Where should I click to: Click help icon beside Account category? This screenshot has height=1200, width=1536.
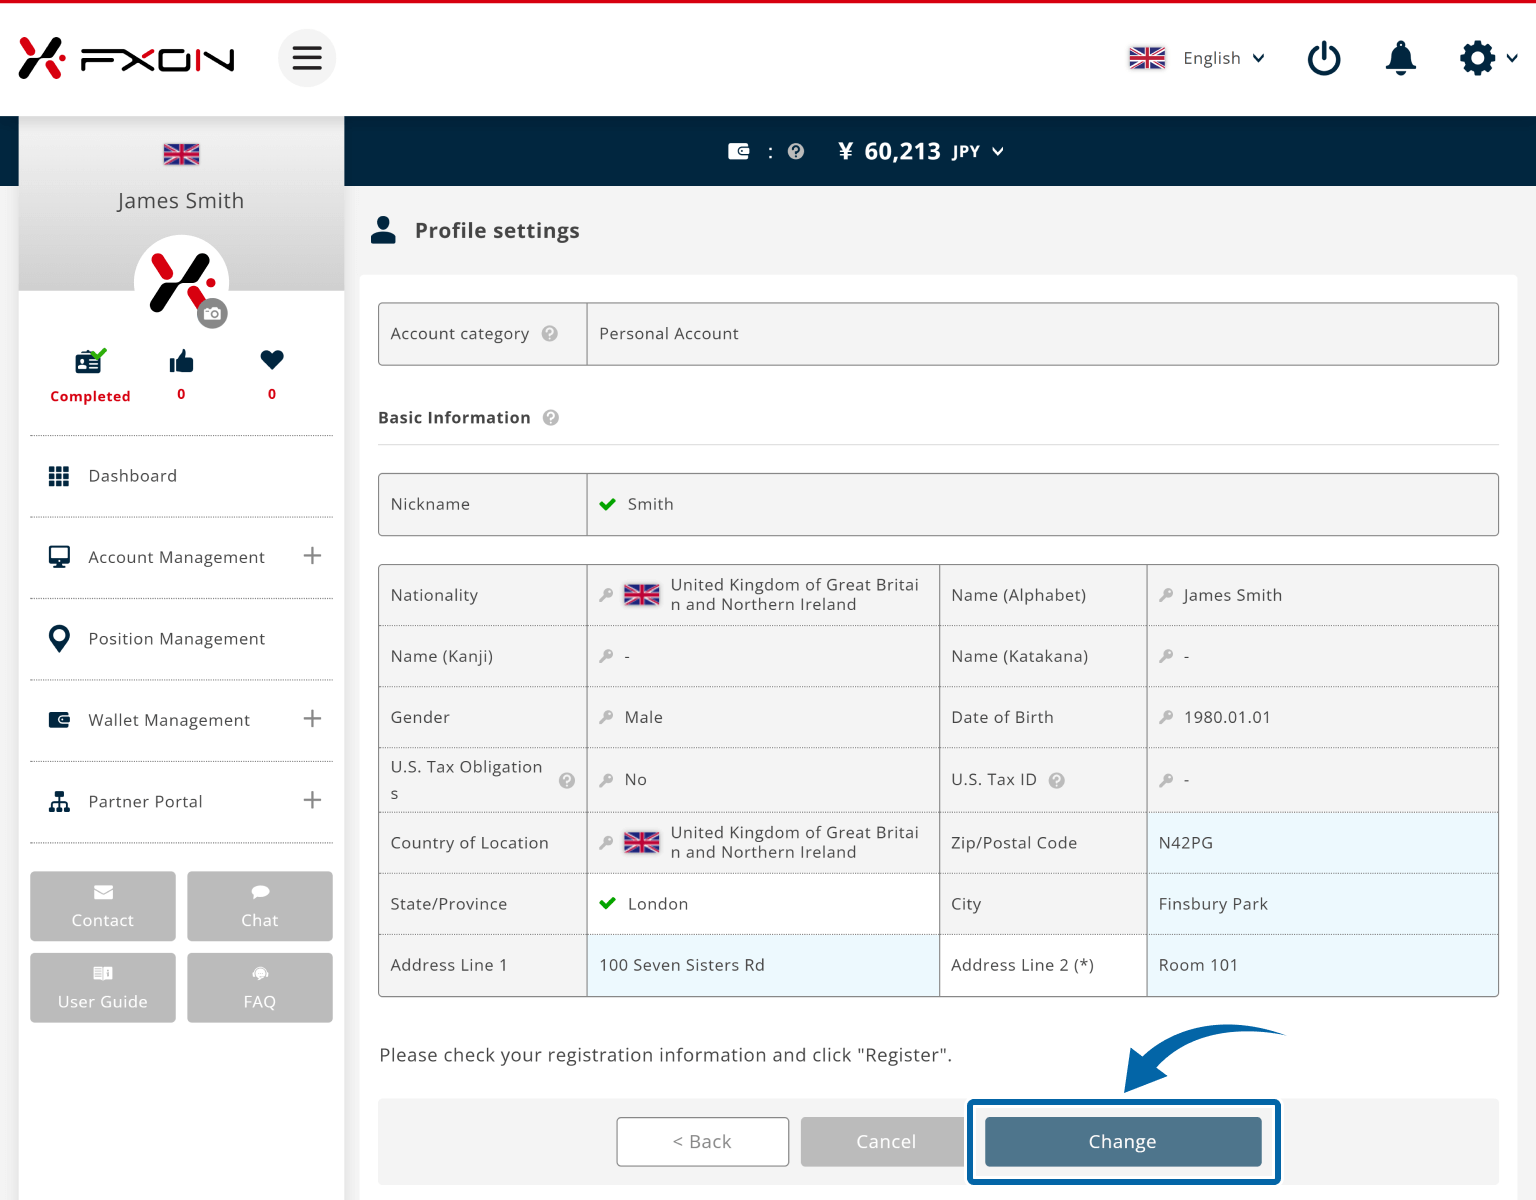[x=550, y=334]
